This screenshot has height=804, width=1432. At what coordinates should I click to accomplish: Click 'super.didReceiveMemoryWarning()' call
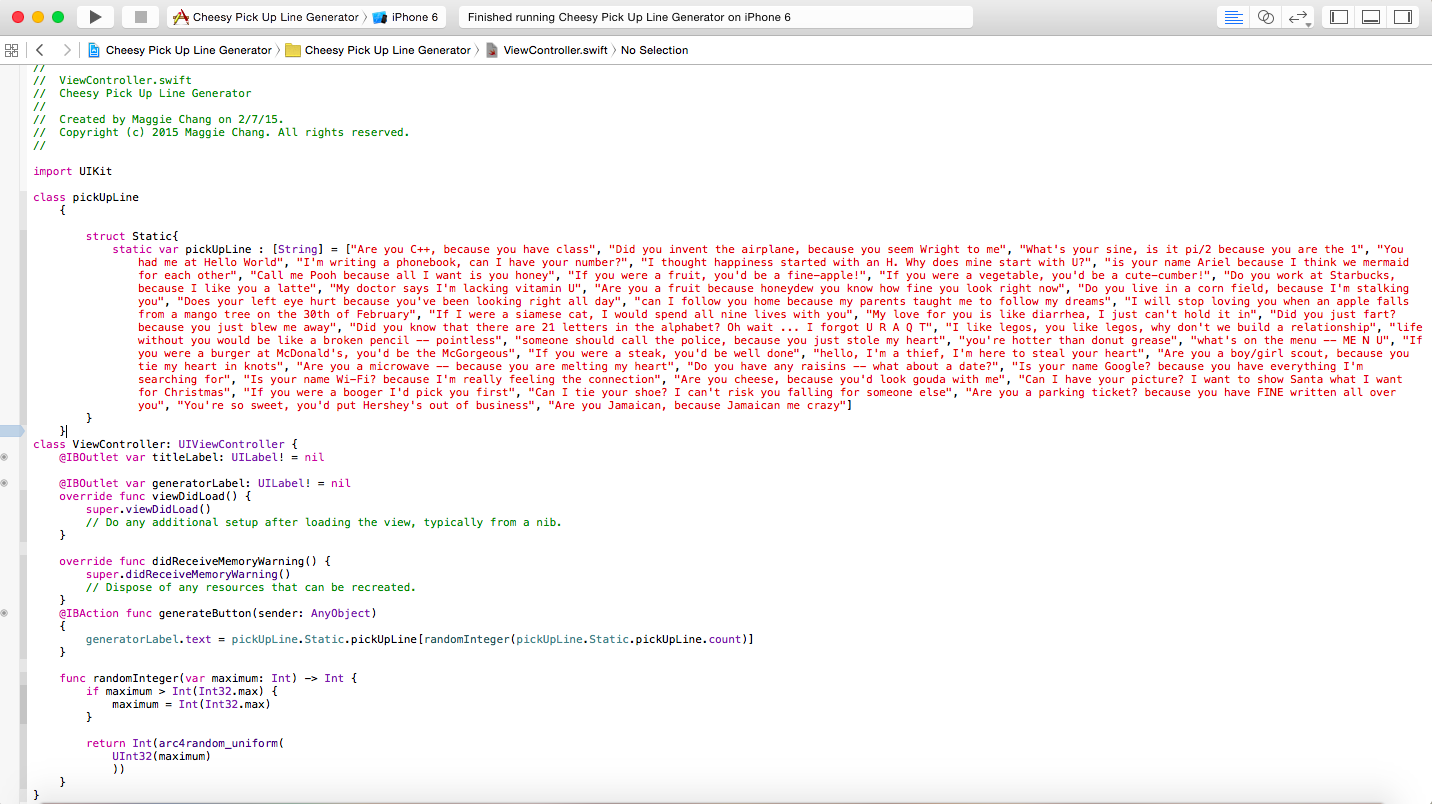point(188,574)
